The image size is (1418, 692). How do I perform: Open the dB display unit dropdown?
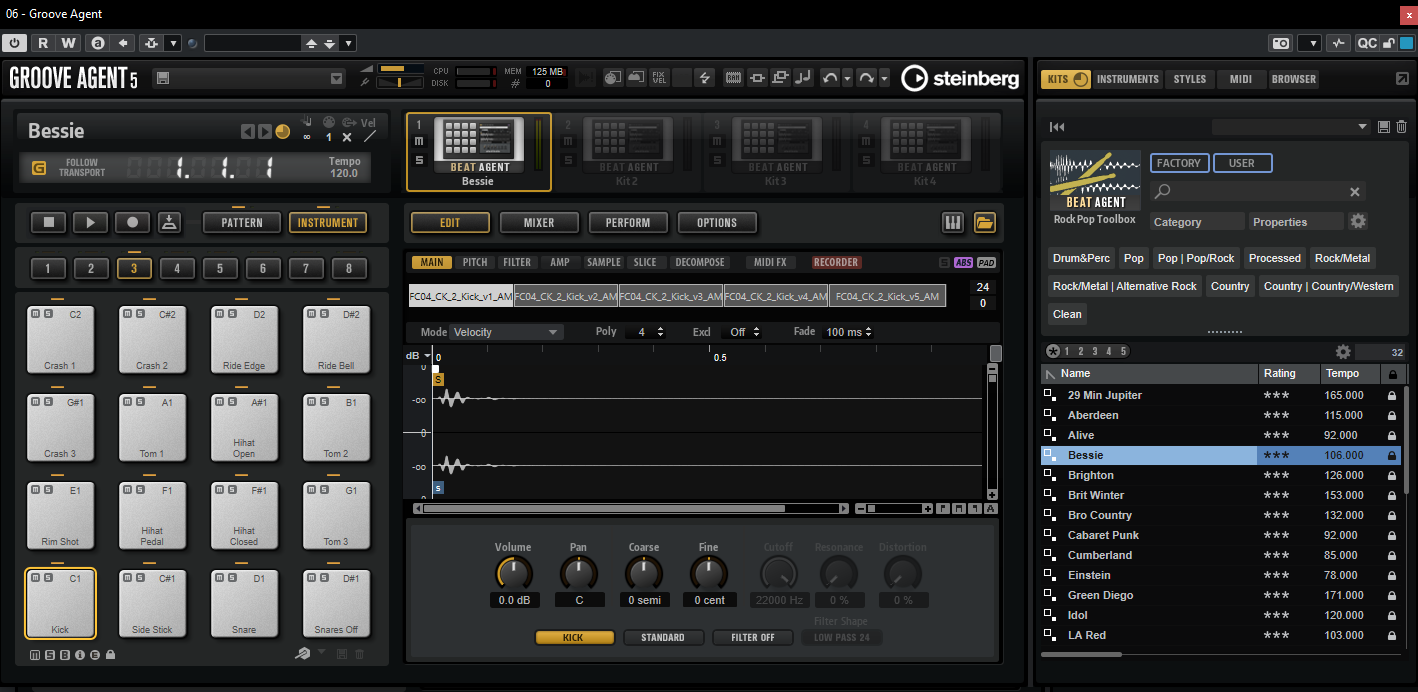point(418,355)
